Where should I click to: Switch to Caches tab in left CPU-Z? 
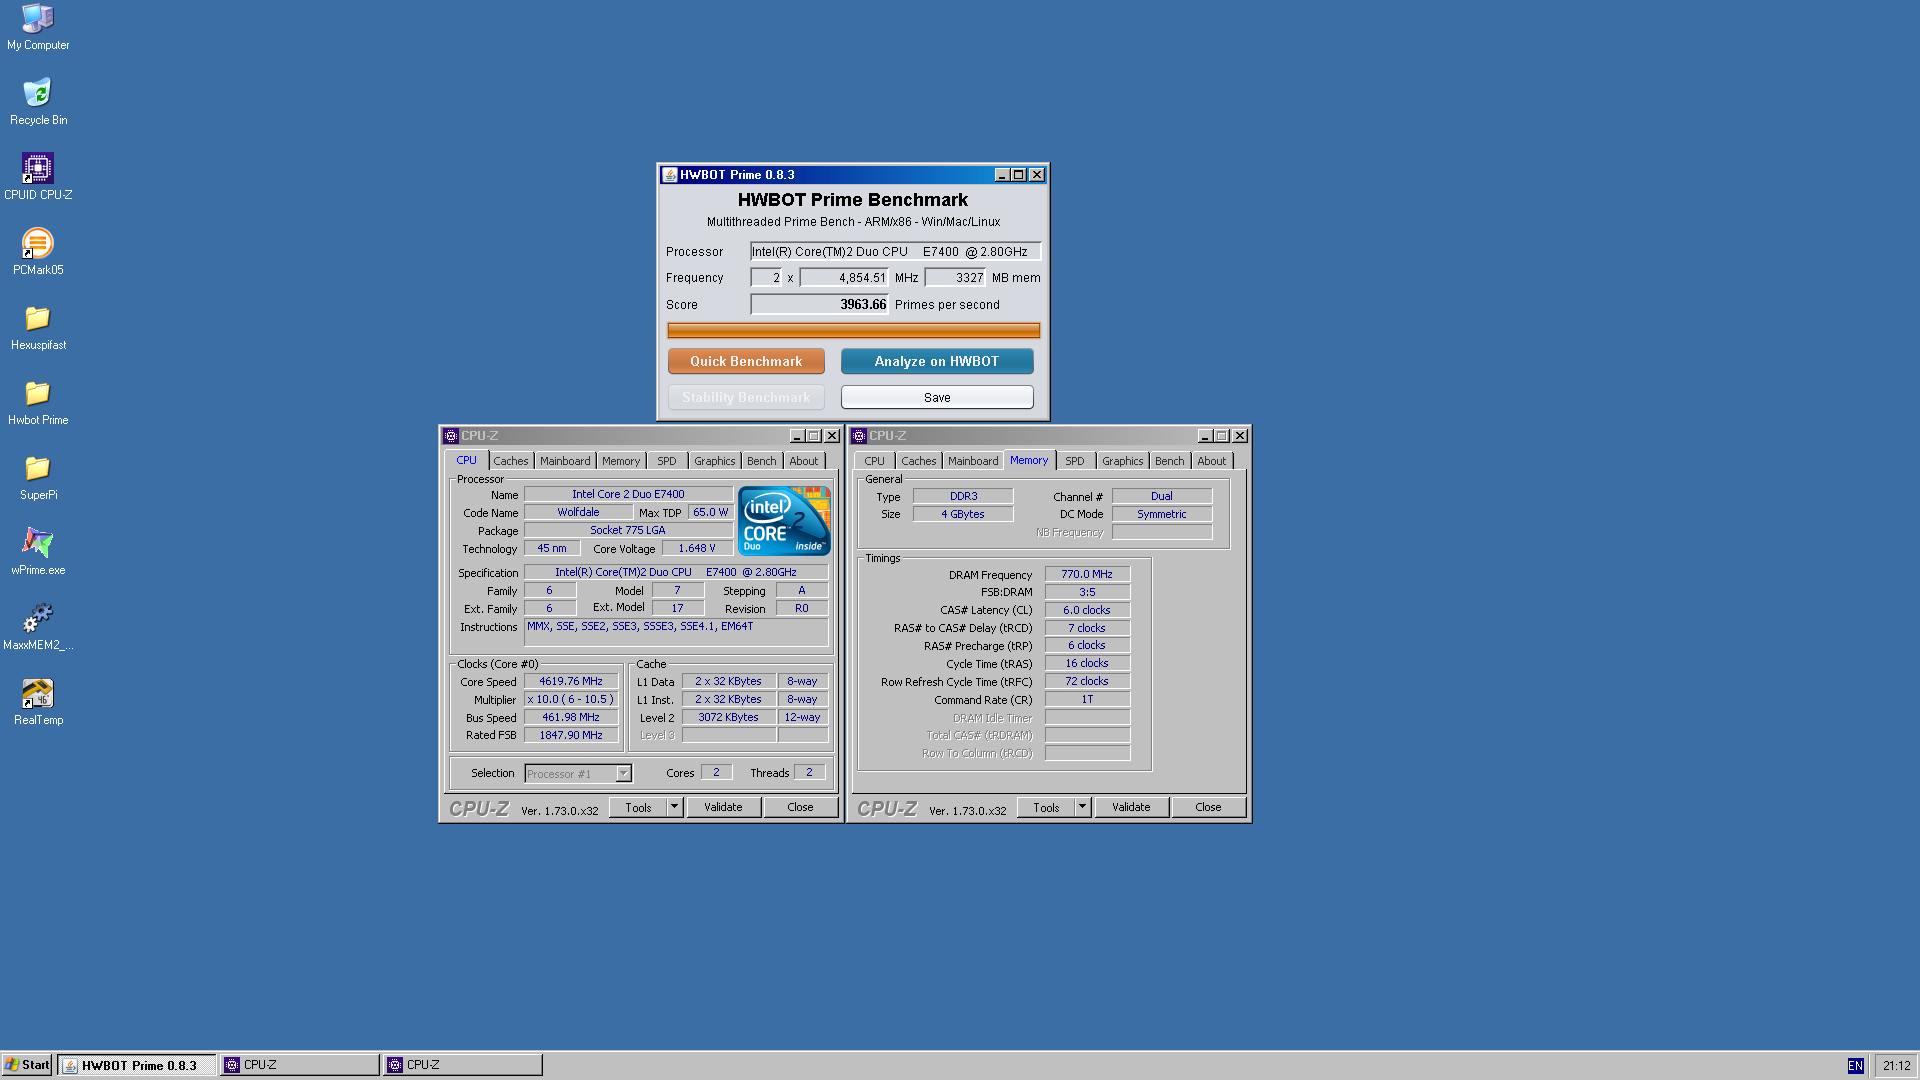(510, 461)
